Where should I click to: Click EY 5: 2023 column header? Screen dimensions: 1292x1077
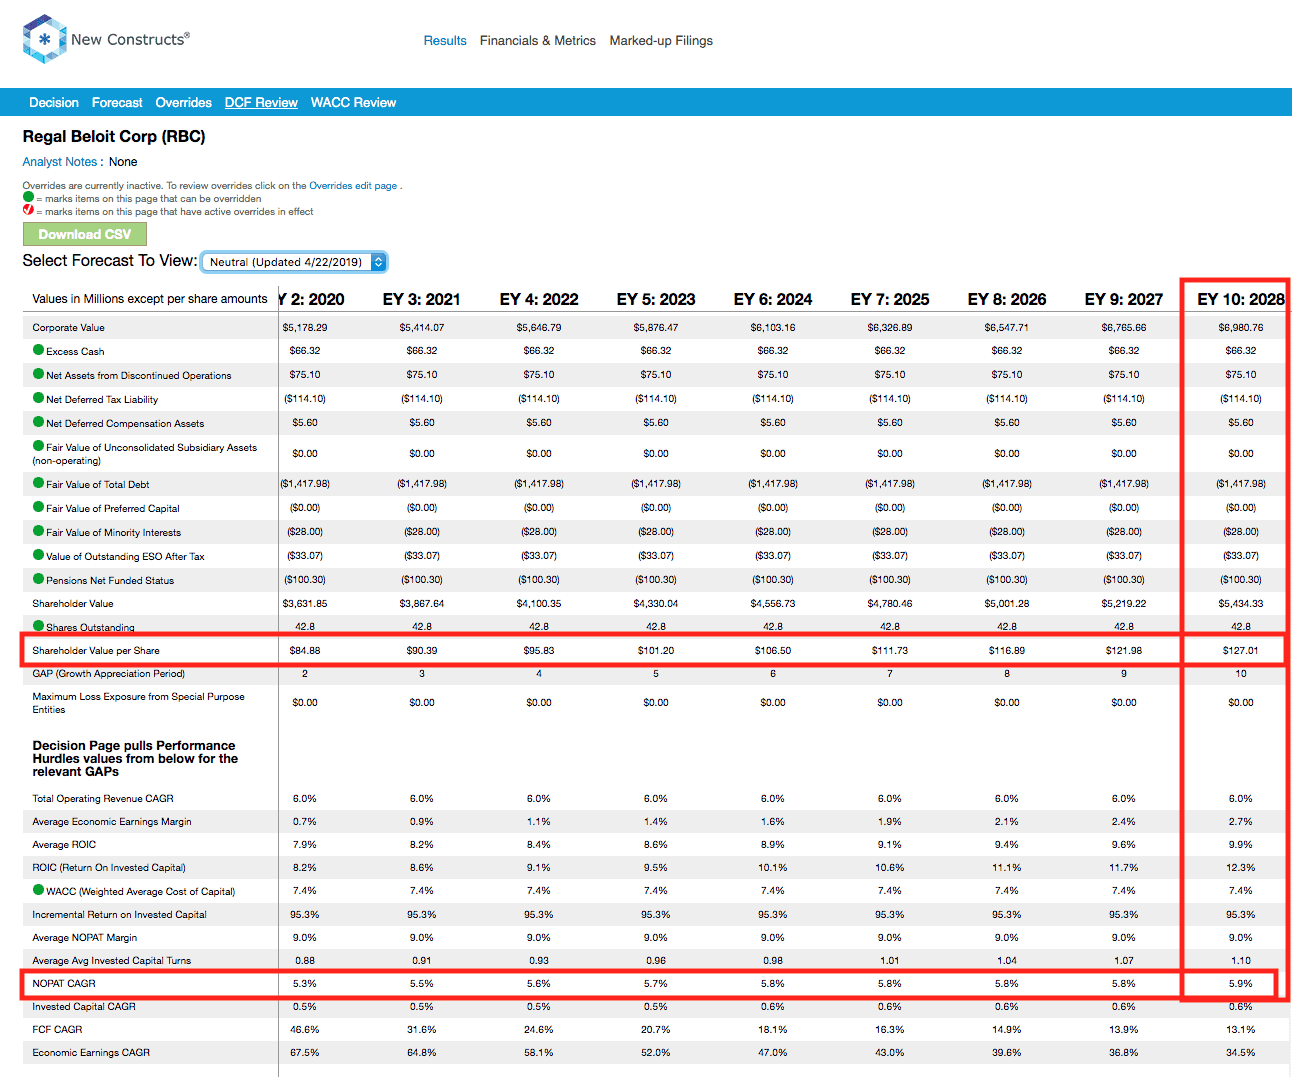click(656, 299)
